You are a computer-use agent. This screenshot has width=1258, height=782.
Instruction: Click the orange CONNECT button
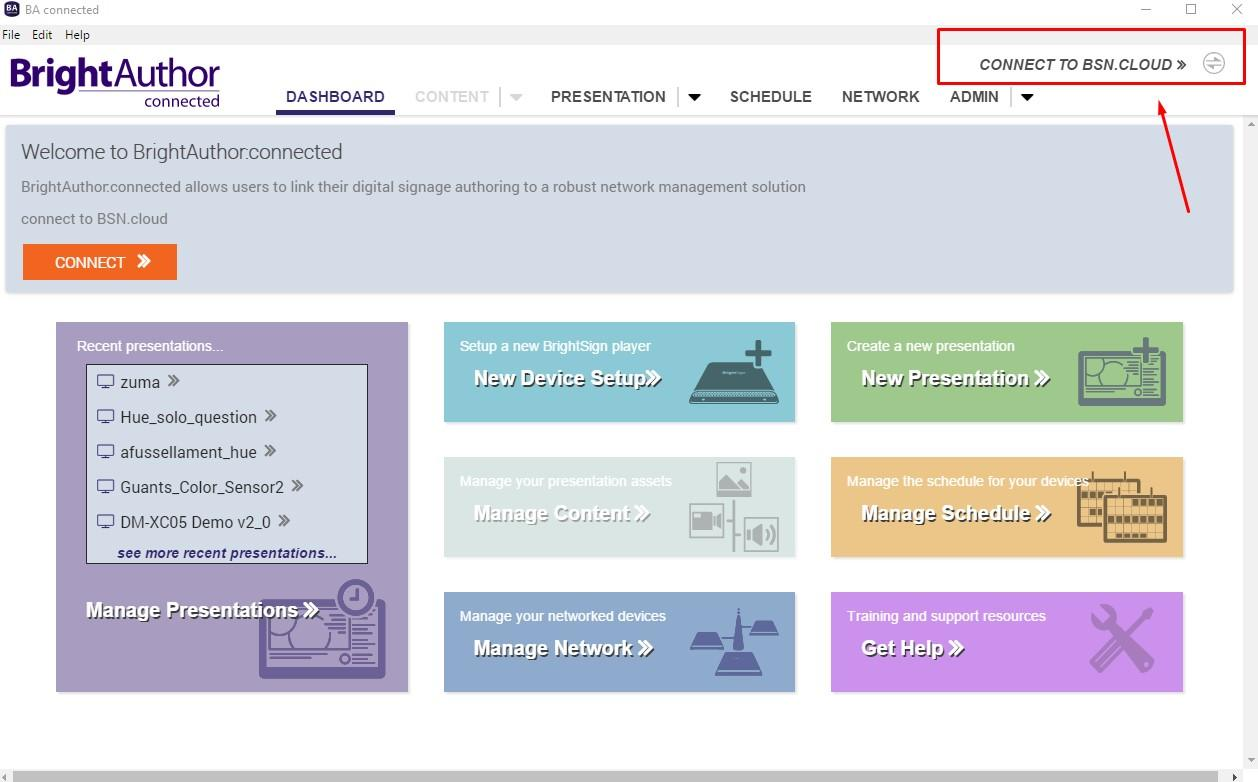tap(100, 262)
